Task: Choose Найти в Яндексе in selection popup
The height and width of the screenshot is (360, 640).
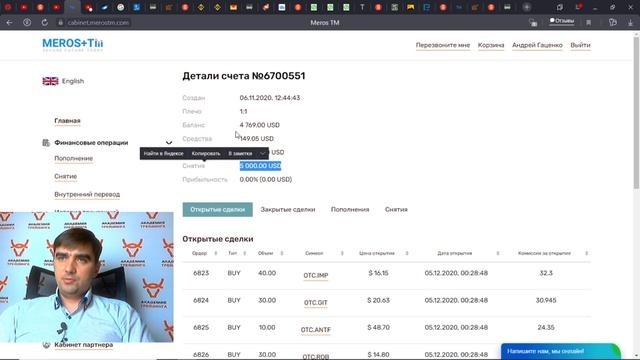Action: tap(163, 153)
